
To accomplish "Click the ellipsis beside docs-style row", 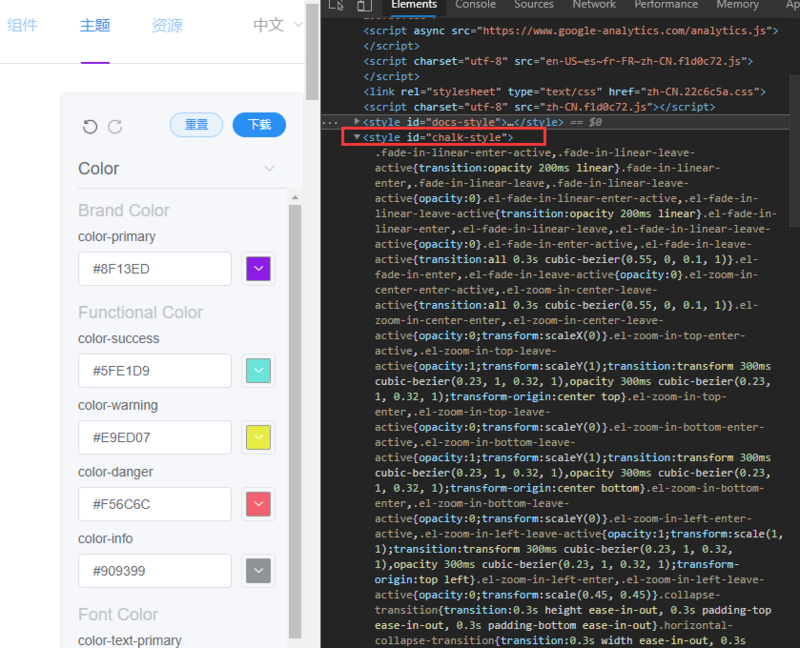I will pos(330,122).
